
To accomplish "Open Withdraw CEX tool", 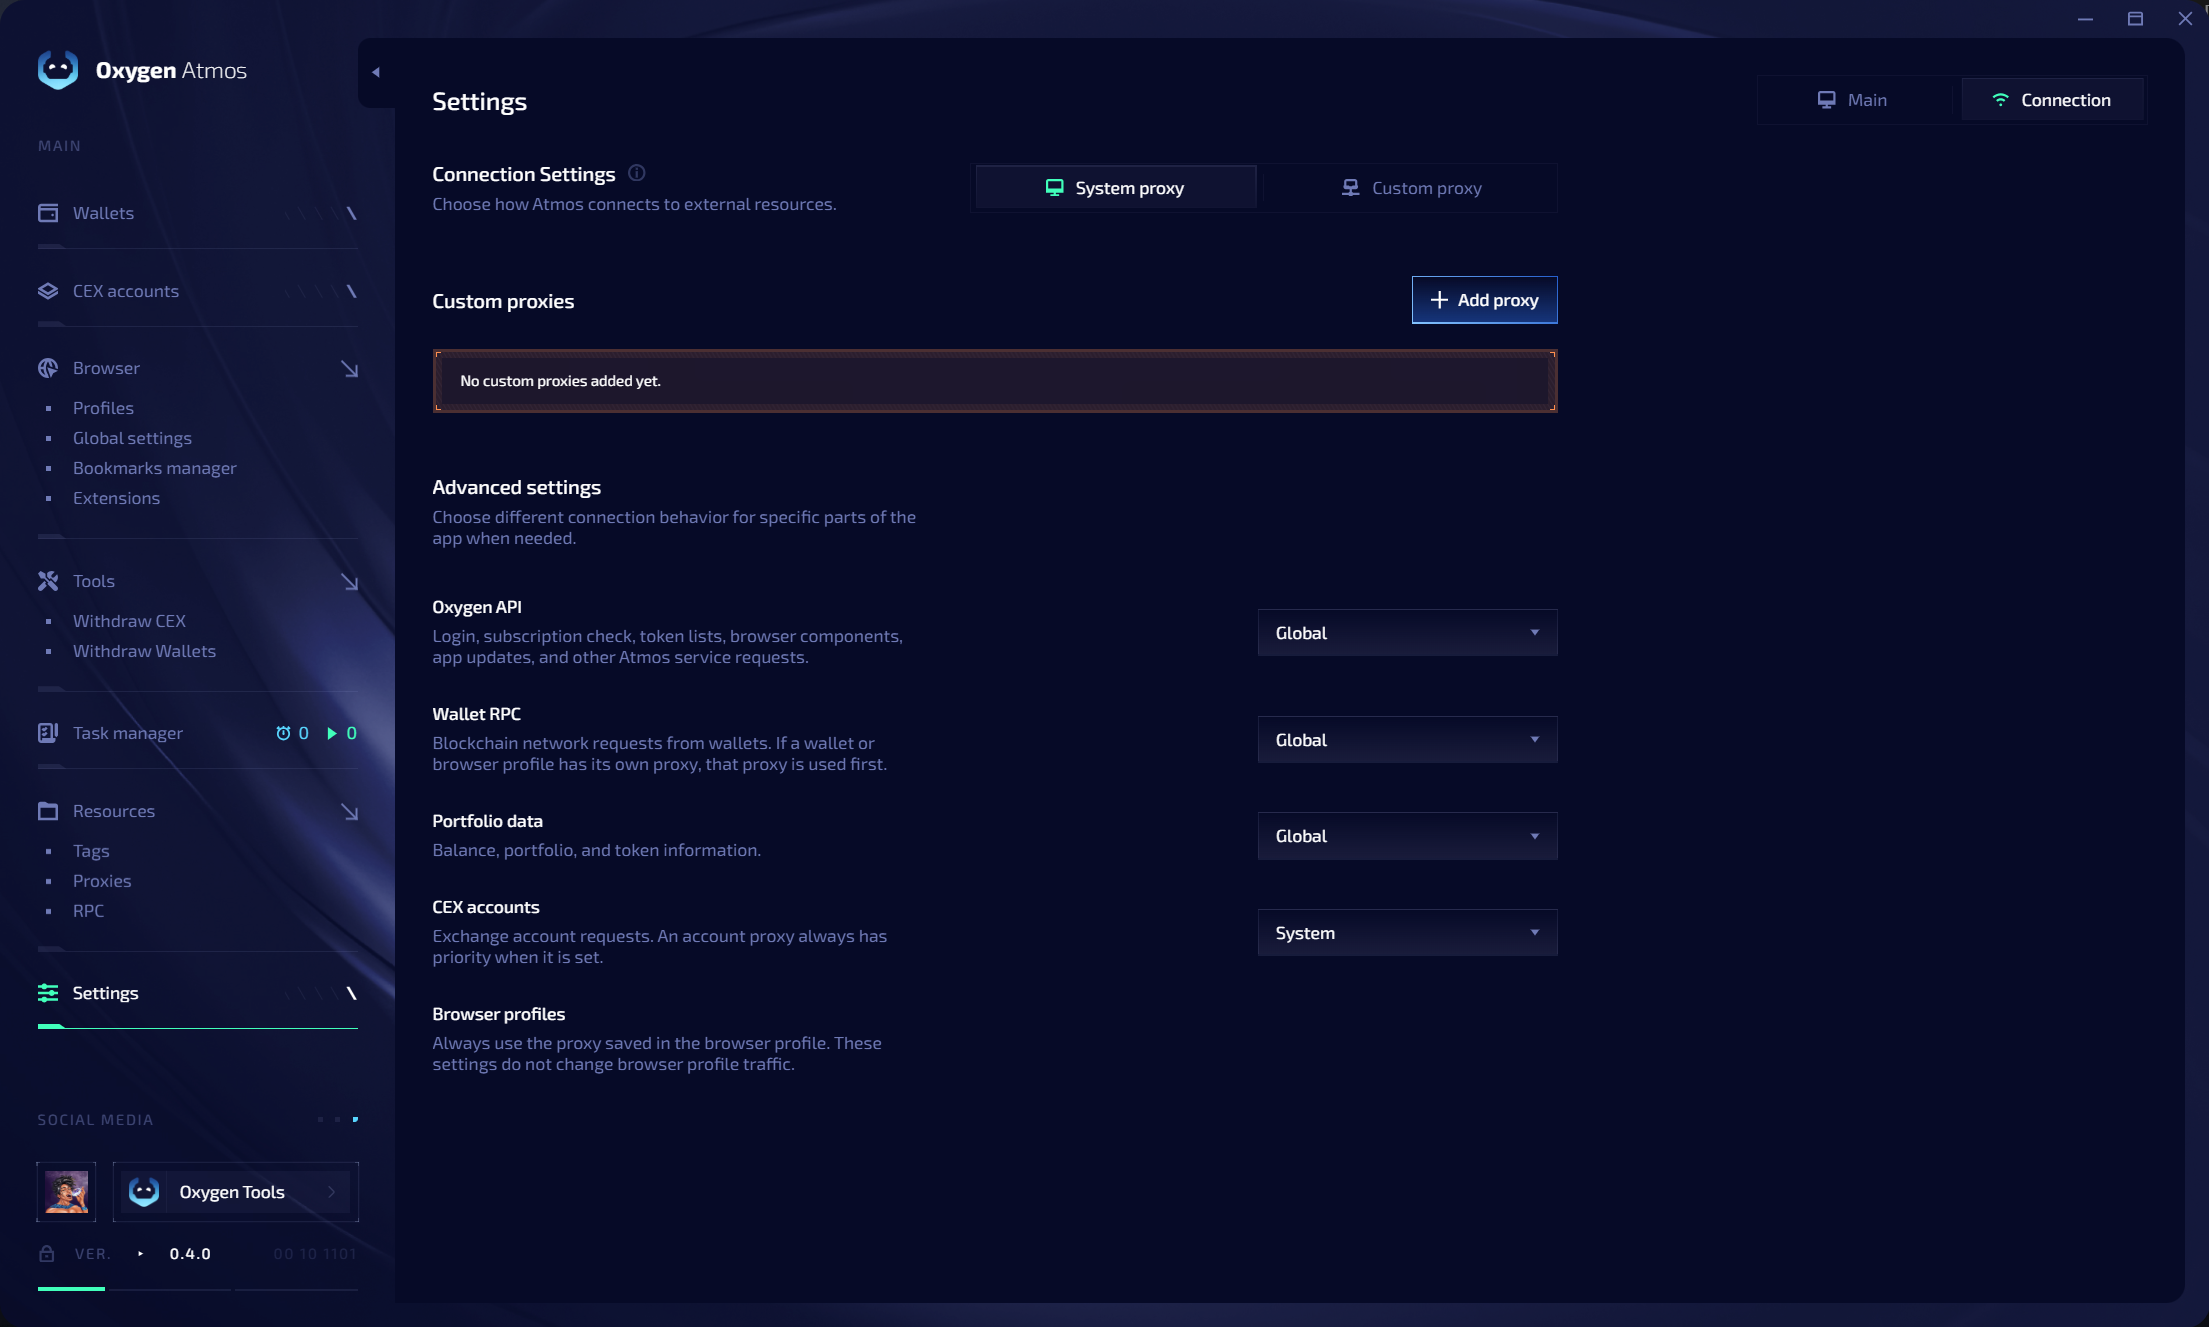I will (129, 621).
